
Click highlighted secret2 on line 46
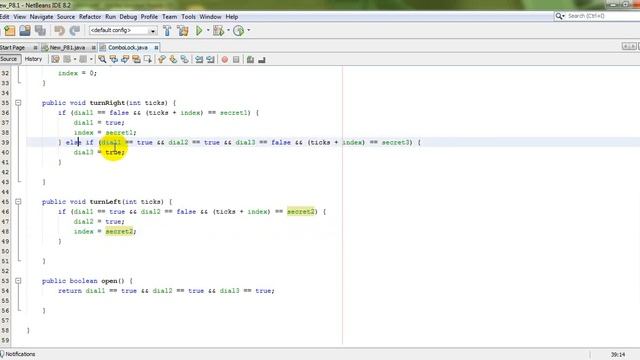pyautogui.click(x=301, y=211)
